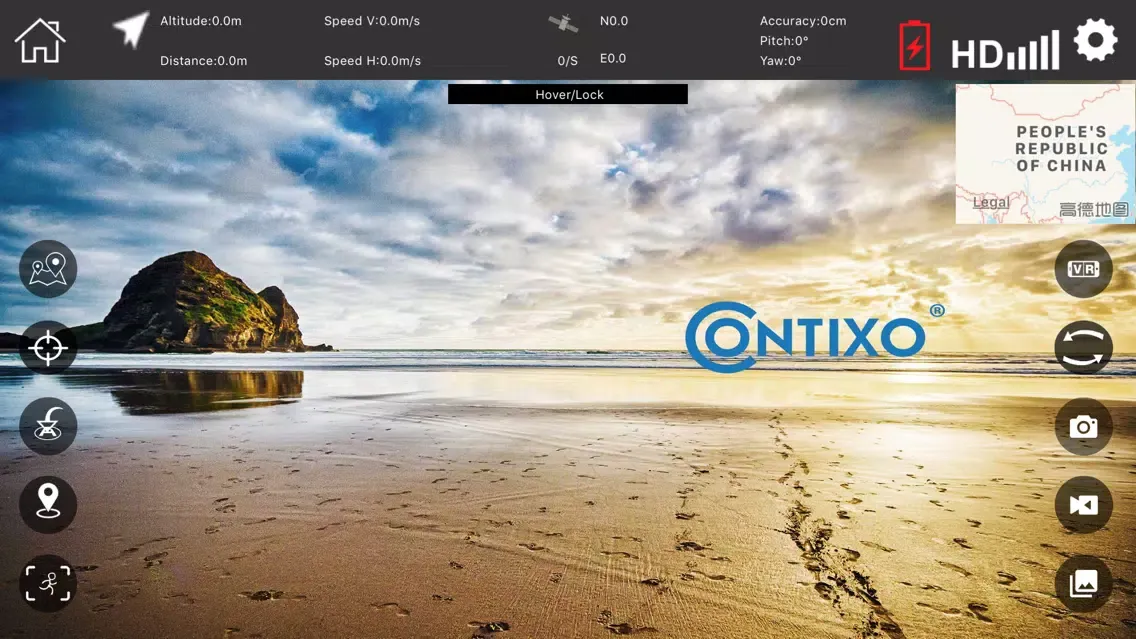This screenshot has width=1136, height=639.
Task: Open the waypoint map mode button
Action: (x=48, y=269)
